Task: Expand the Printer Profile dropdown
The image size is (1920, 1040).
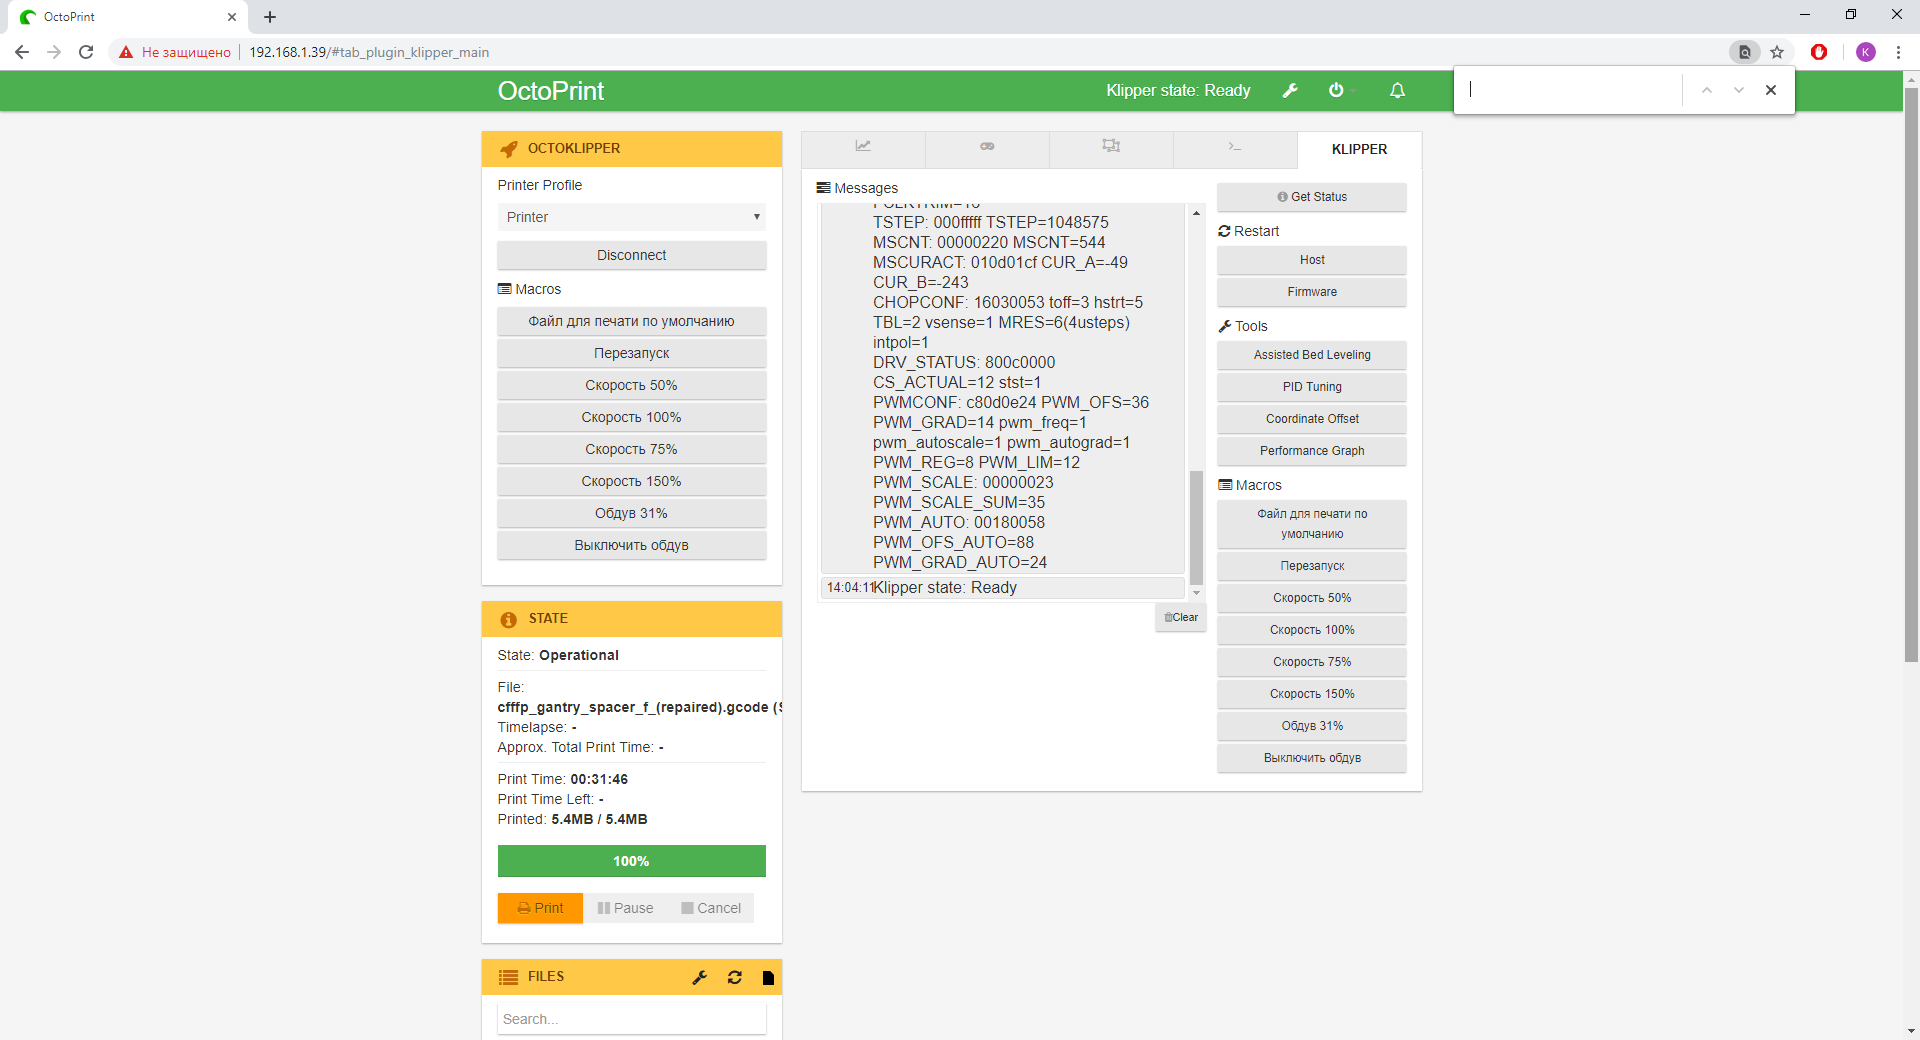Action: tap(631, 217)
